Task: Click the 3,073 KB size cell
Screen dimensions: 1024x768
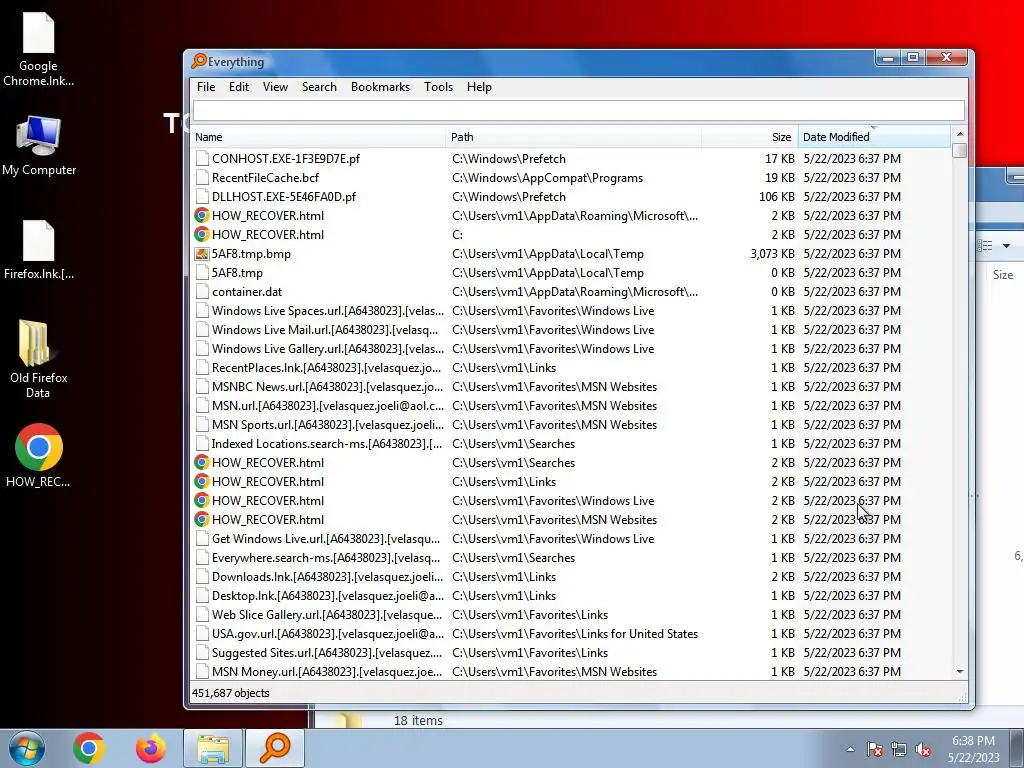Action: (773, 253)
